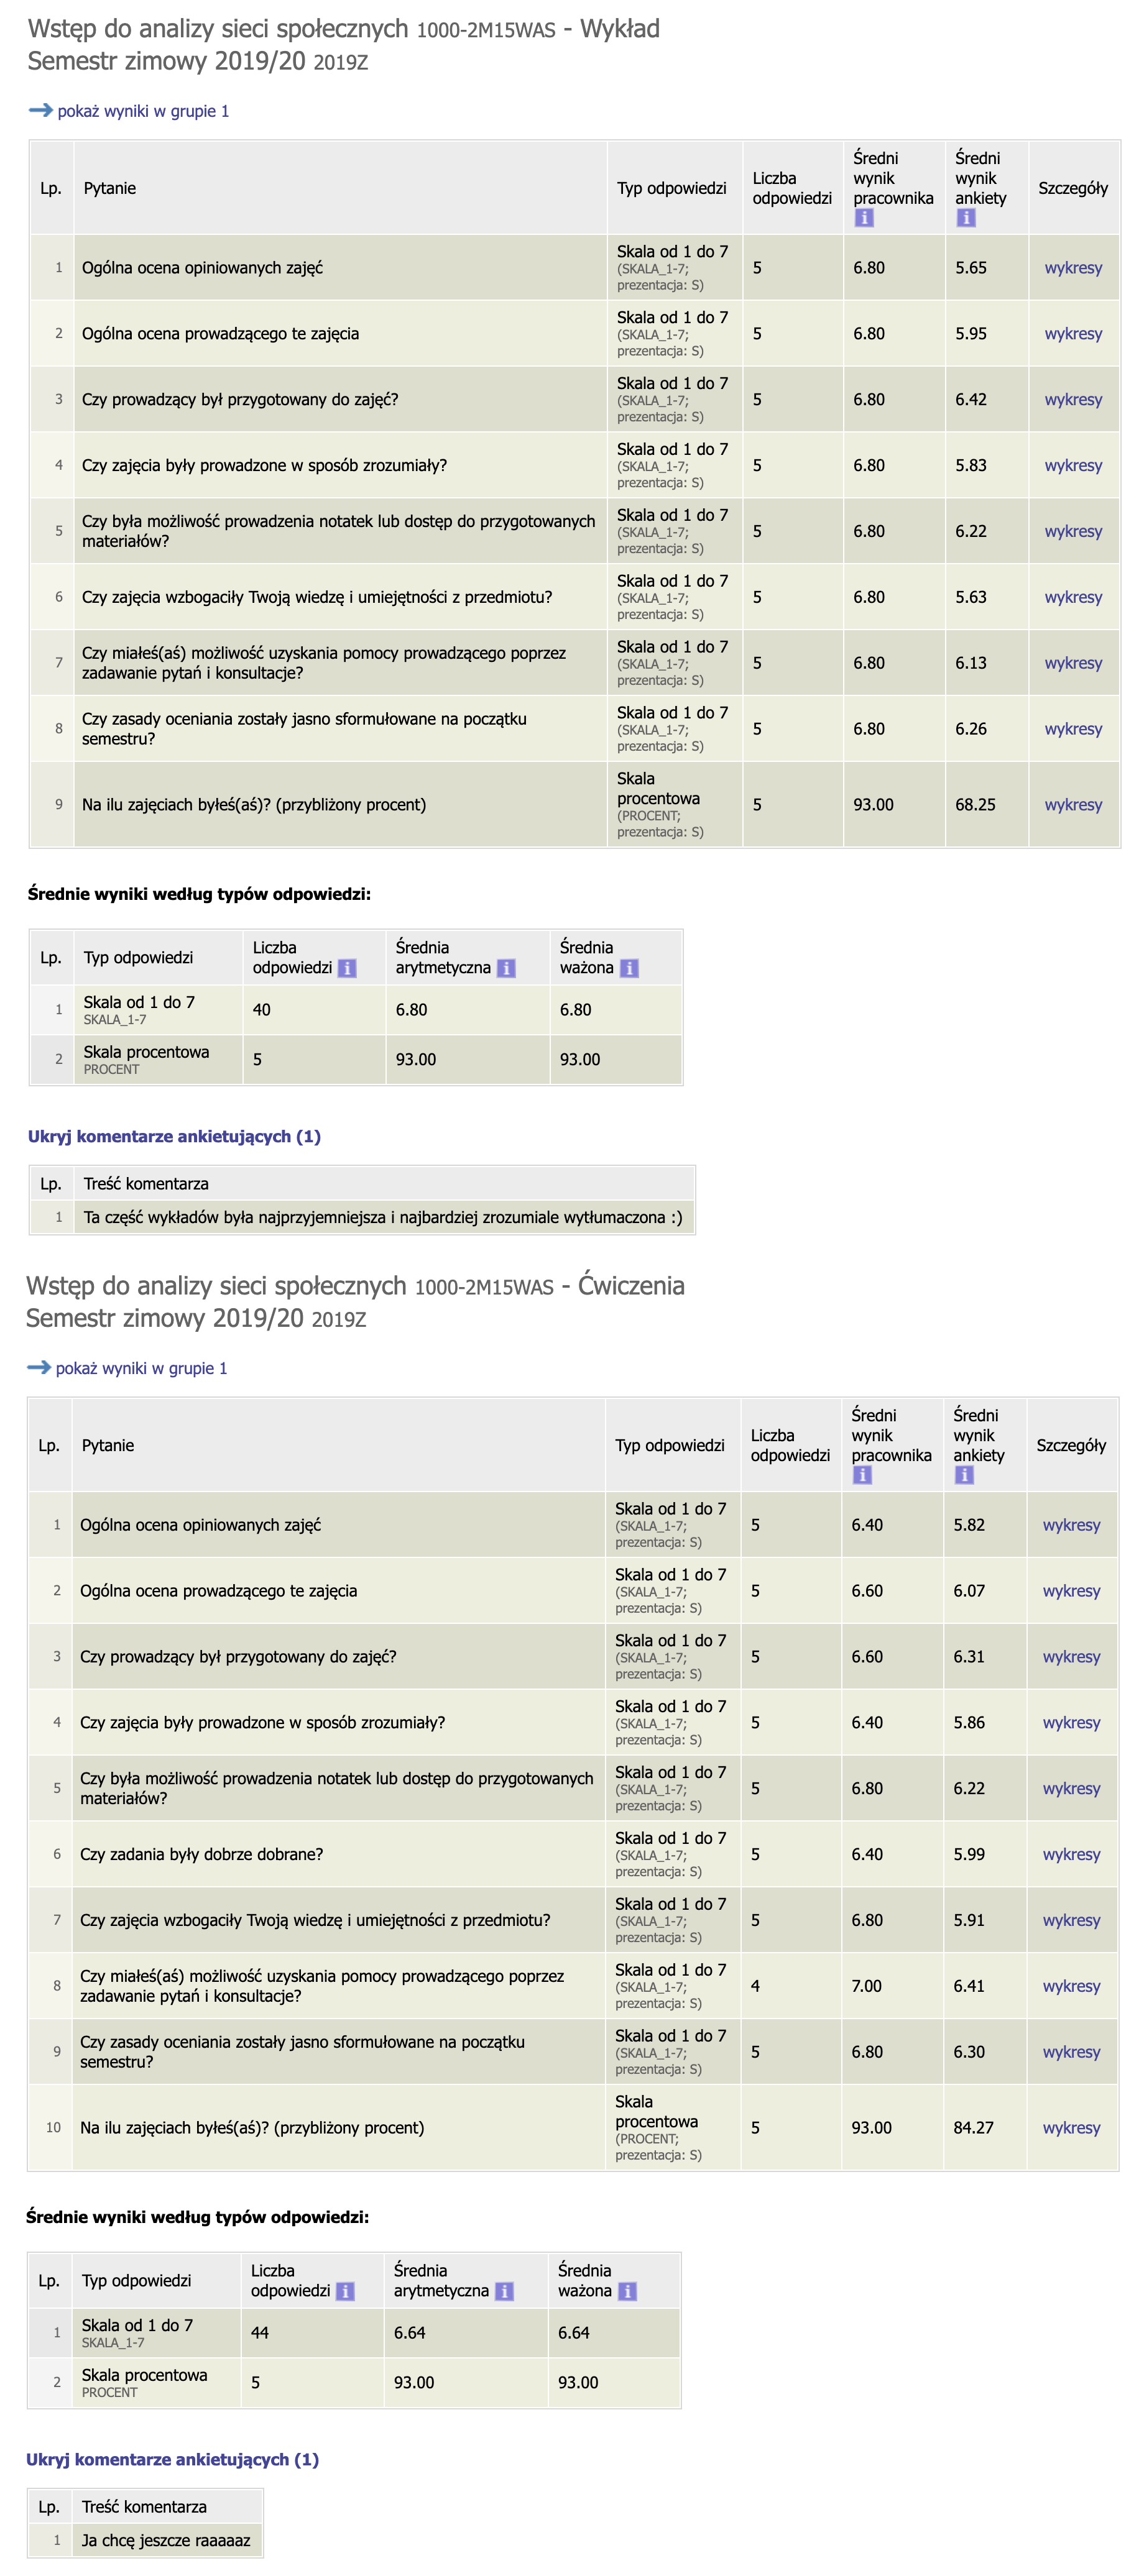Click 'Pytanie' column header in Ćwiczenia table
The height and width of the screenshot is (2576, 1144).
point(108,1445)
